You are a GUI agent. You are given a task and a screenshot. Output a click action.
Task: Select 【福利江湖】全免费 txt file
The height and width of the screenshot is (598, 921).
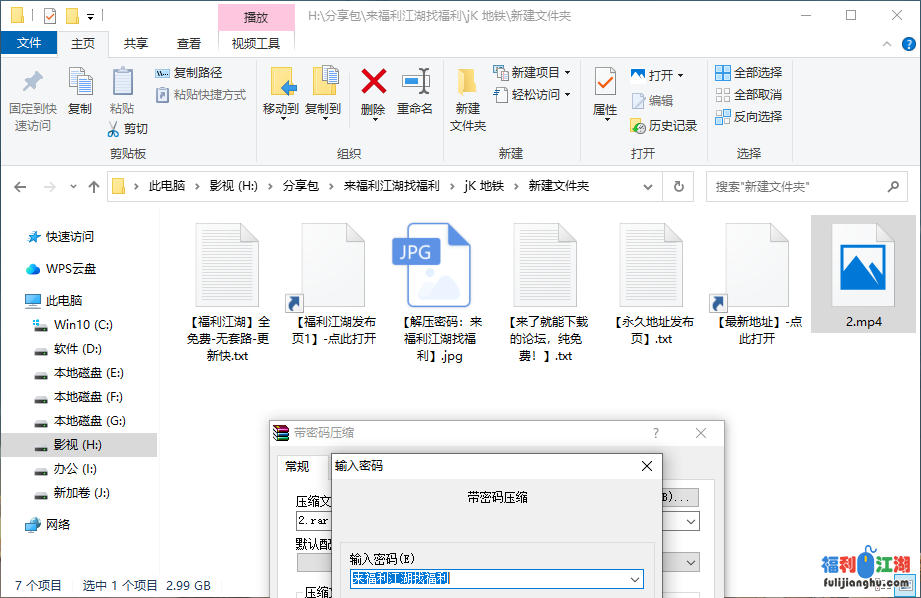point(228,292)
